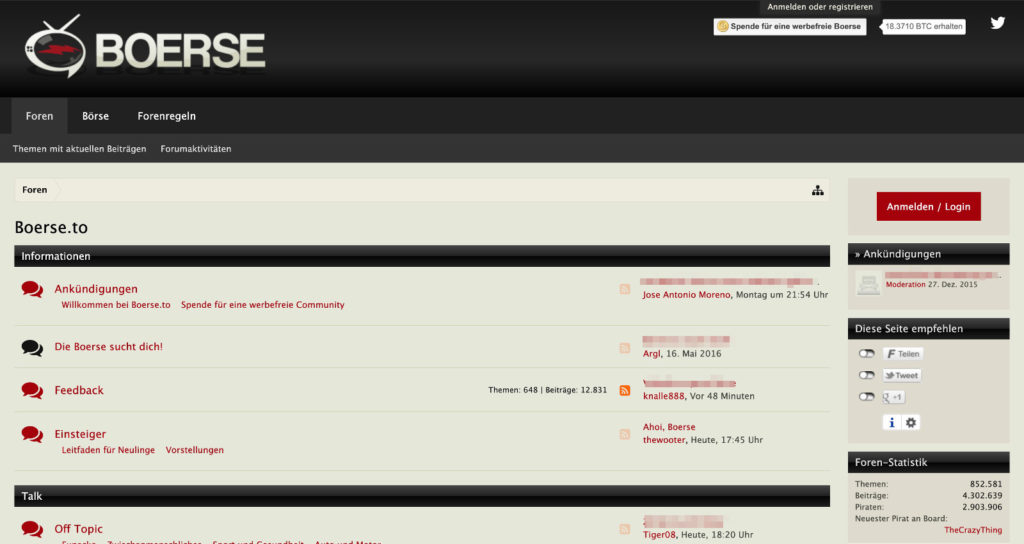Click the 18.3710 BTC erhalten badge

pos(923,27)
